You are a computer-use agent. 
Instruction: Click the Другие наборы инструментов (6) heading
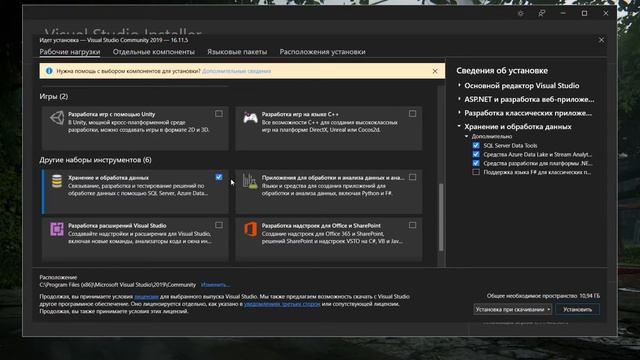[96, 160]
